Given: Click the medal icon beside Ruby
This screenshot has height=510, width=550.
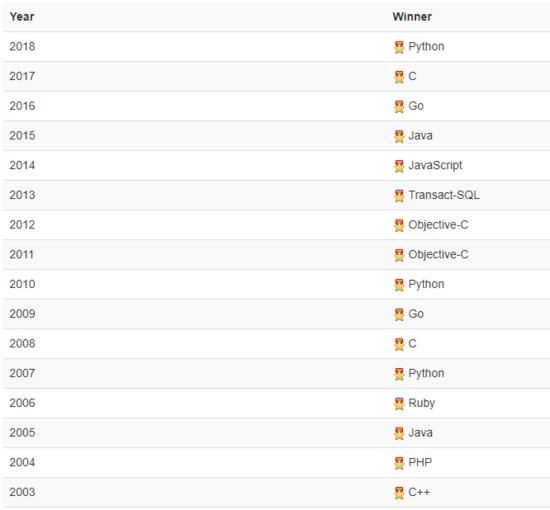Looking at the screenshot, I should coord(399,403).
